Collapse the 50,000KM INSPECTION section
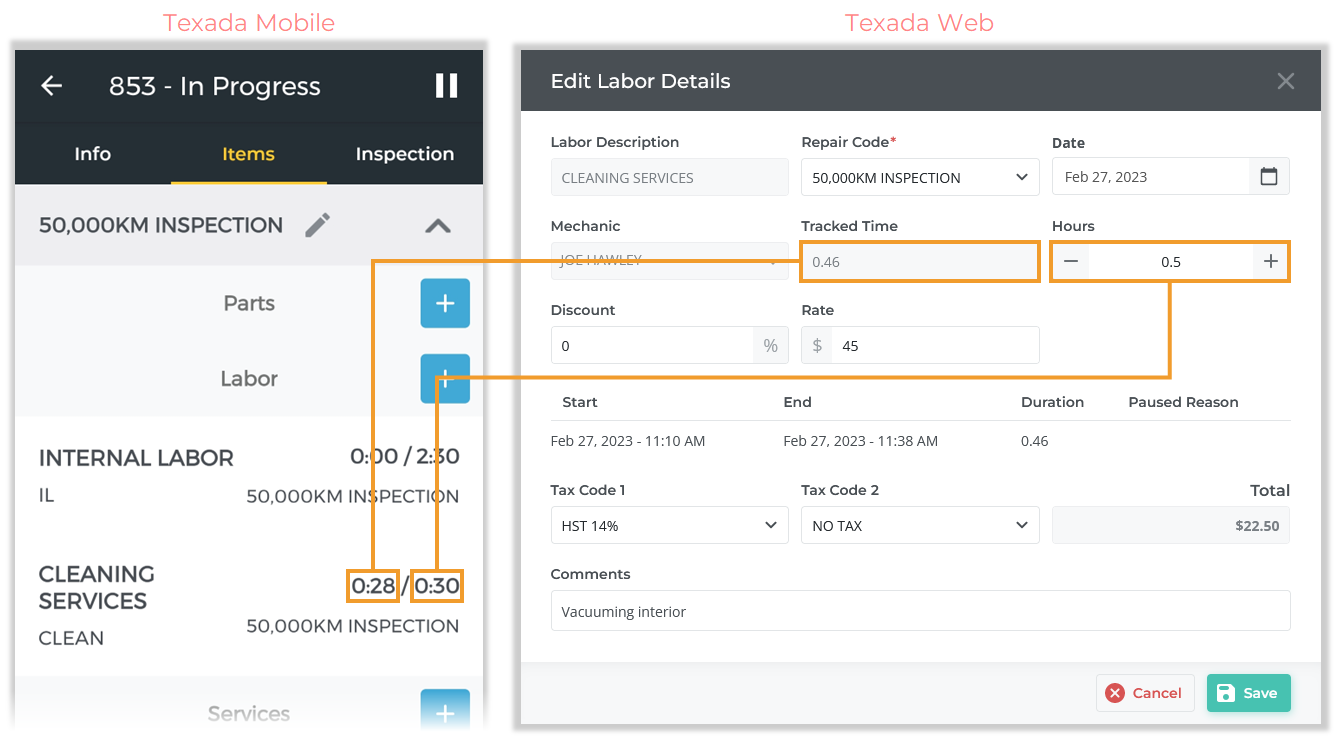Screen dimensions: 1336x737 437,226
